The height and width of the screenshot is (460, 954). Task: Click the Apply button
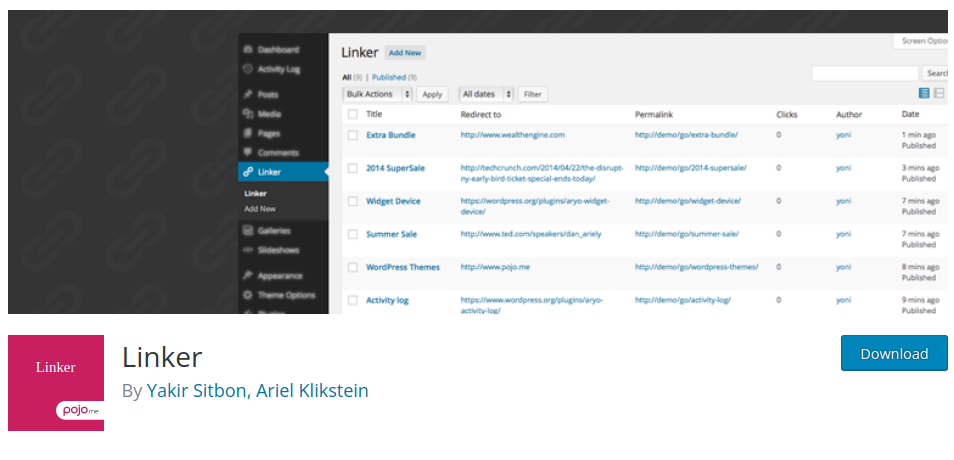pos(432,94)
